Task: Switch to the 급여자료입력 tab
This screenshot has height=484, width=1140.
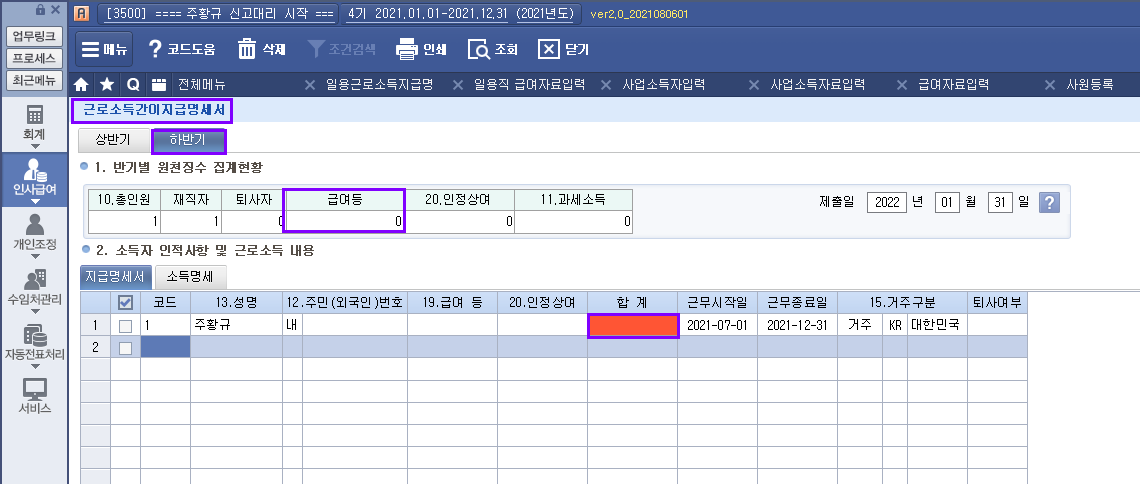Action: (x=953, y=84)
